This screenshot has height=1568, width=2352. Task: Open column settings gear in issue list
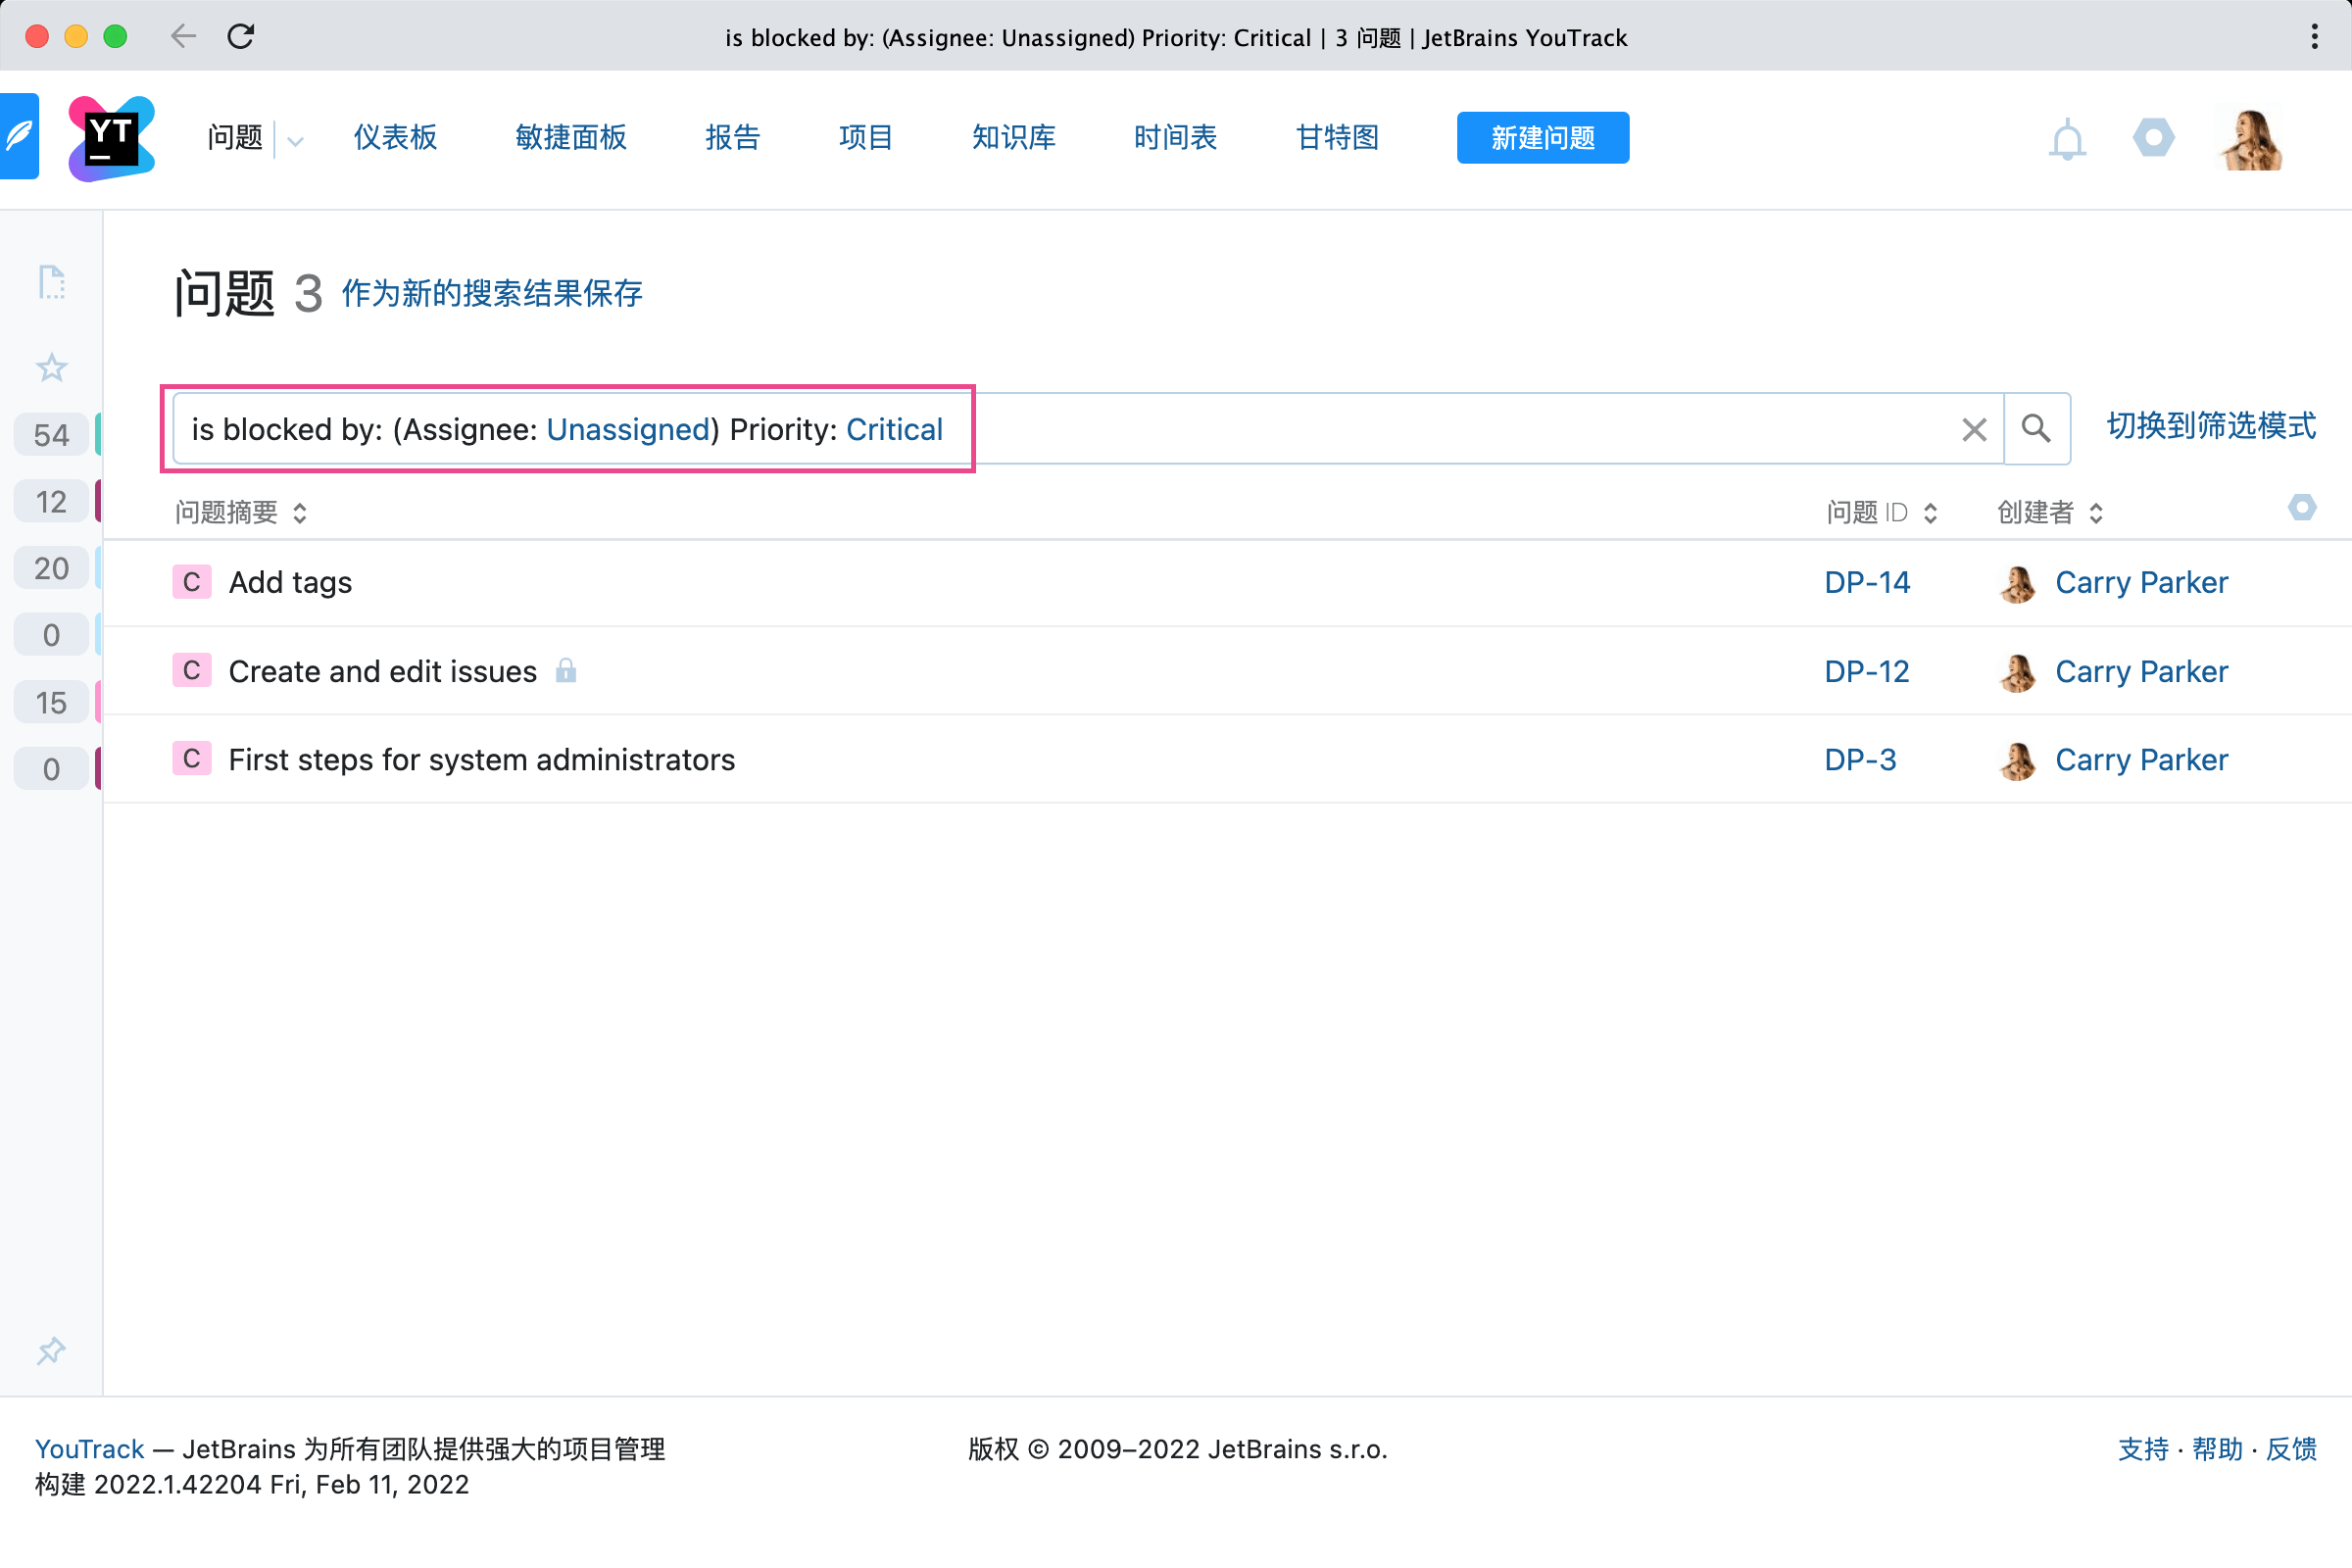pyautogui.click(x=2301, y=508)
